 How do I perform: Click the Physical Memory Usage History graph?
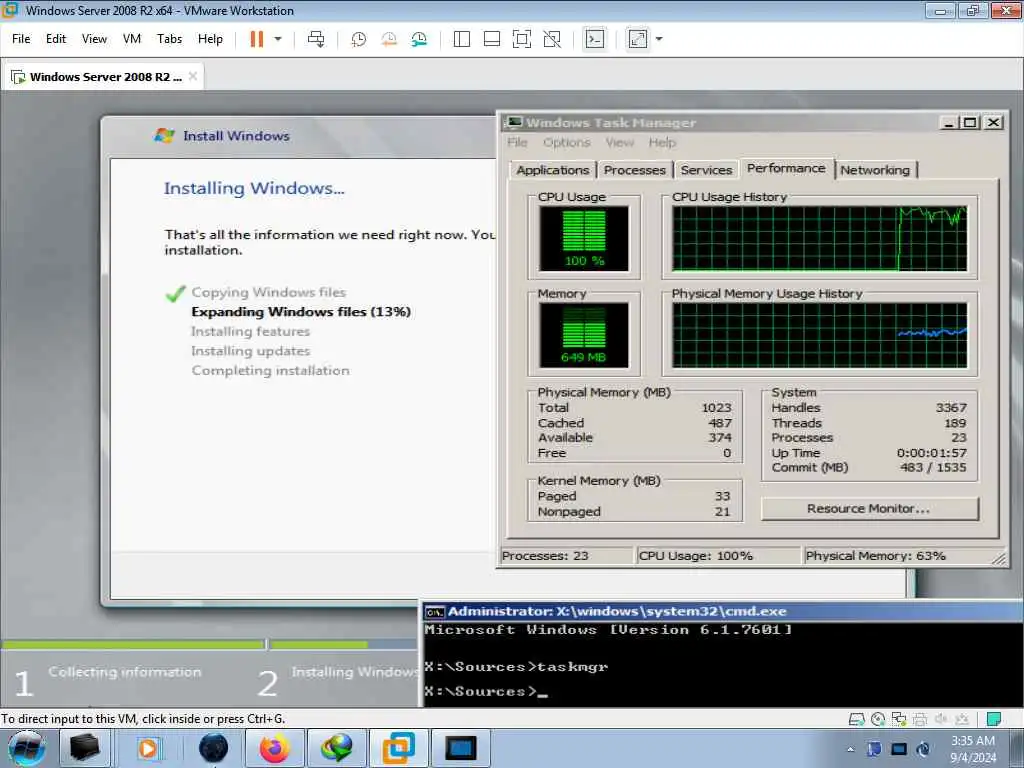tap(820, 335)
